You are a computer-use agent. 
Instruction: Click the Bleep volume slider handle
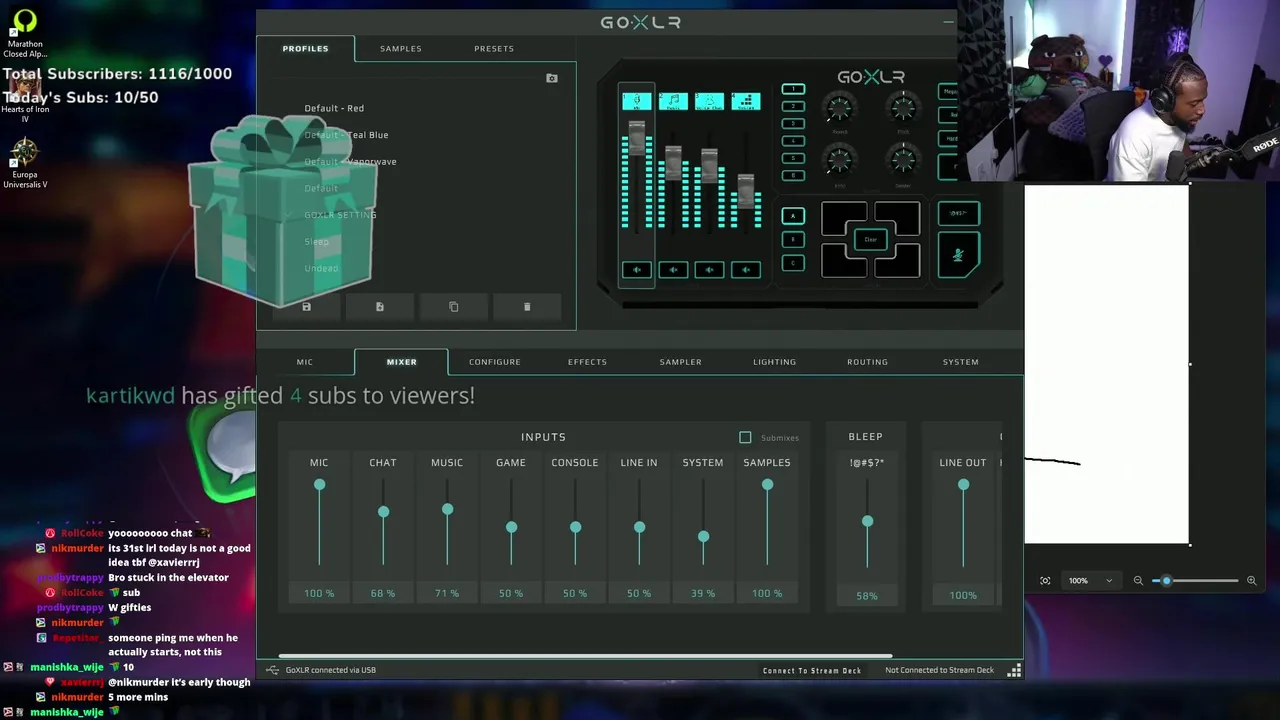[x=867, y=522]
